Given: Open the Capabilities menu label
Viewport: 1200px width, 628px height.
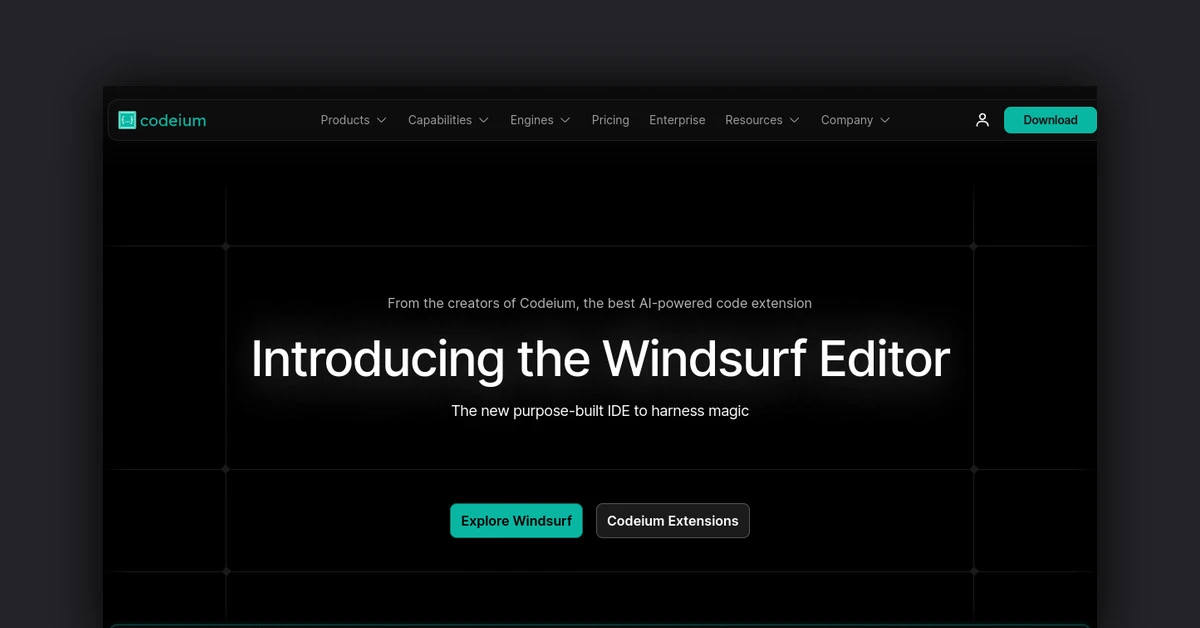Looking at the screenshot, I should click(x=440, y=120).
